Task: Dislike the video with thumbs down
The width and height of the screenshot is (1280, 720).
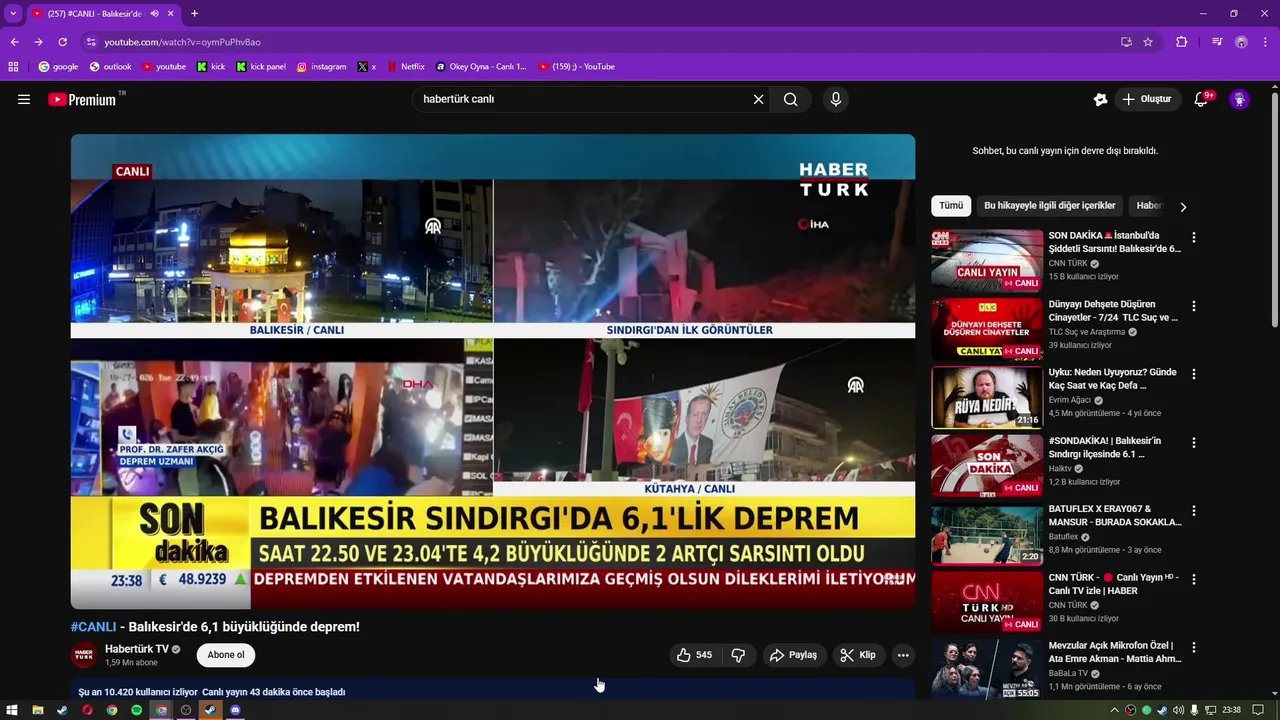Action: (738, 655)
